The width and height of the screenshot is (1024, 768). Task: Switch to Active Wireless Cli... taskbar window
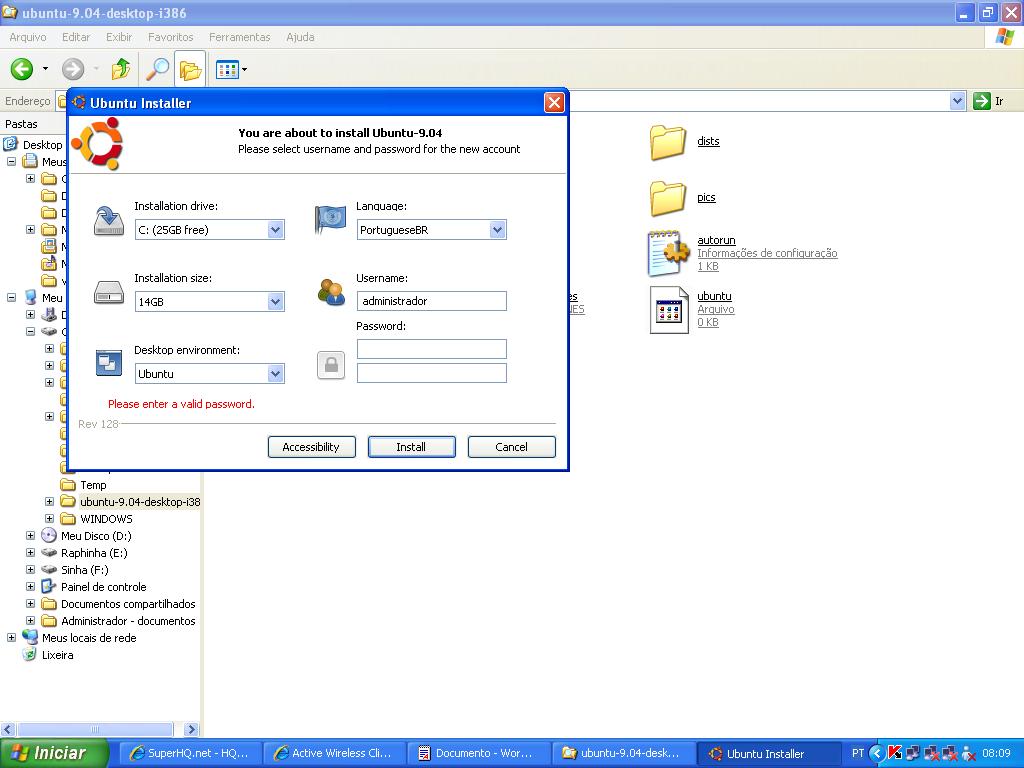click(333, 753)
